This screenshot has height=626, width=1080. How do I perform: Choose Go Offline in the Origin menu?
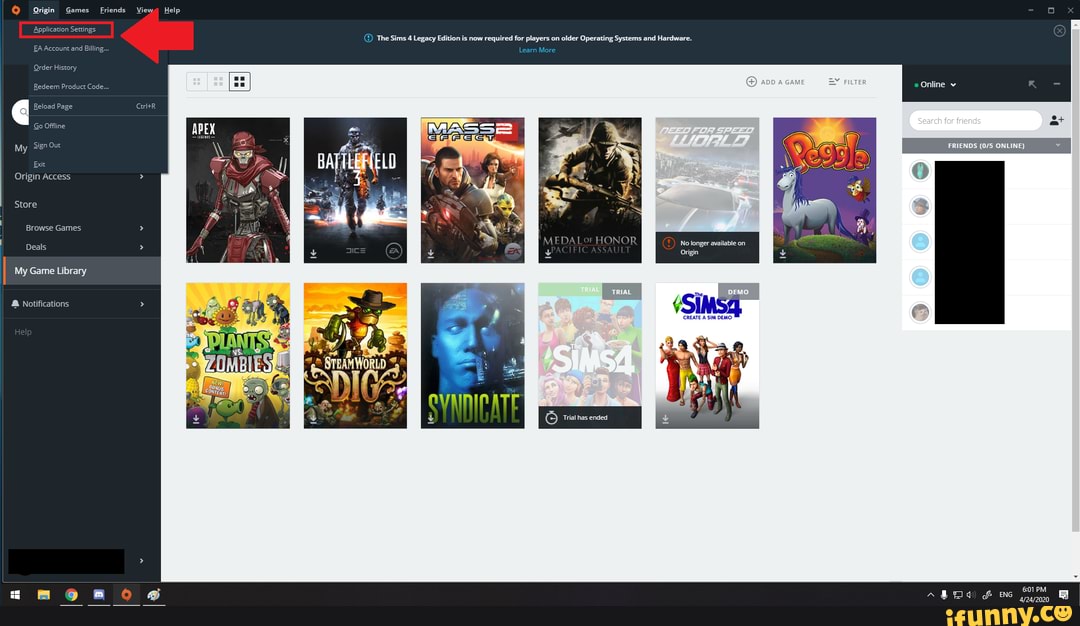[x=50, y=126]
